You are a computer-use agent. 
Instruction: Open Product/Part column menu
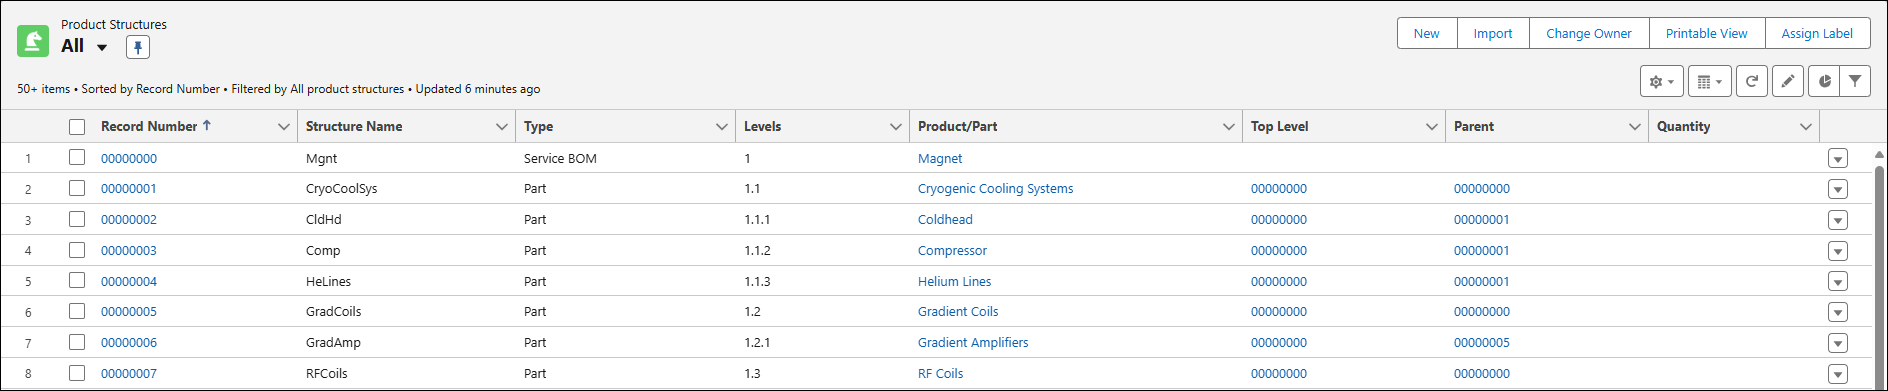coord(1229,127)
